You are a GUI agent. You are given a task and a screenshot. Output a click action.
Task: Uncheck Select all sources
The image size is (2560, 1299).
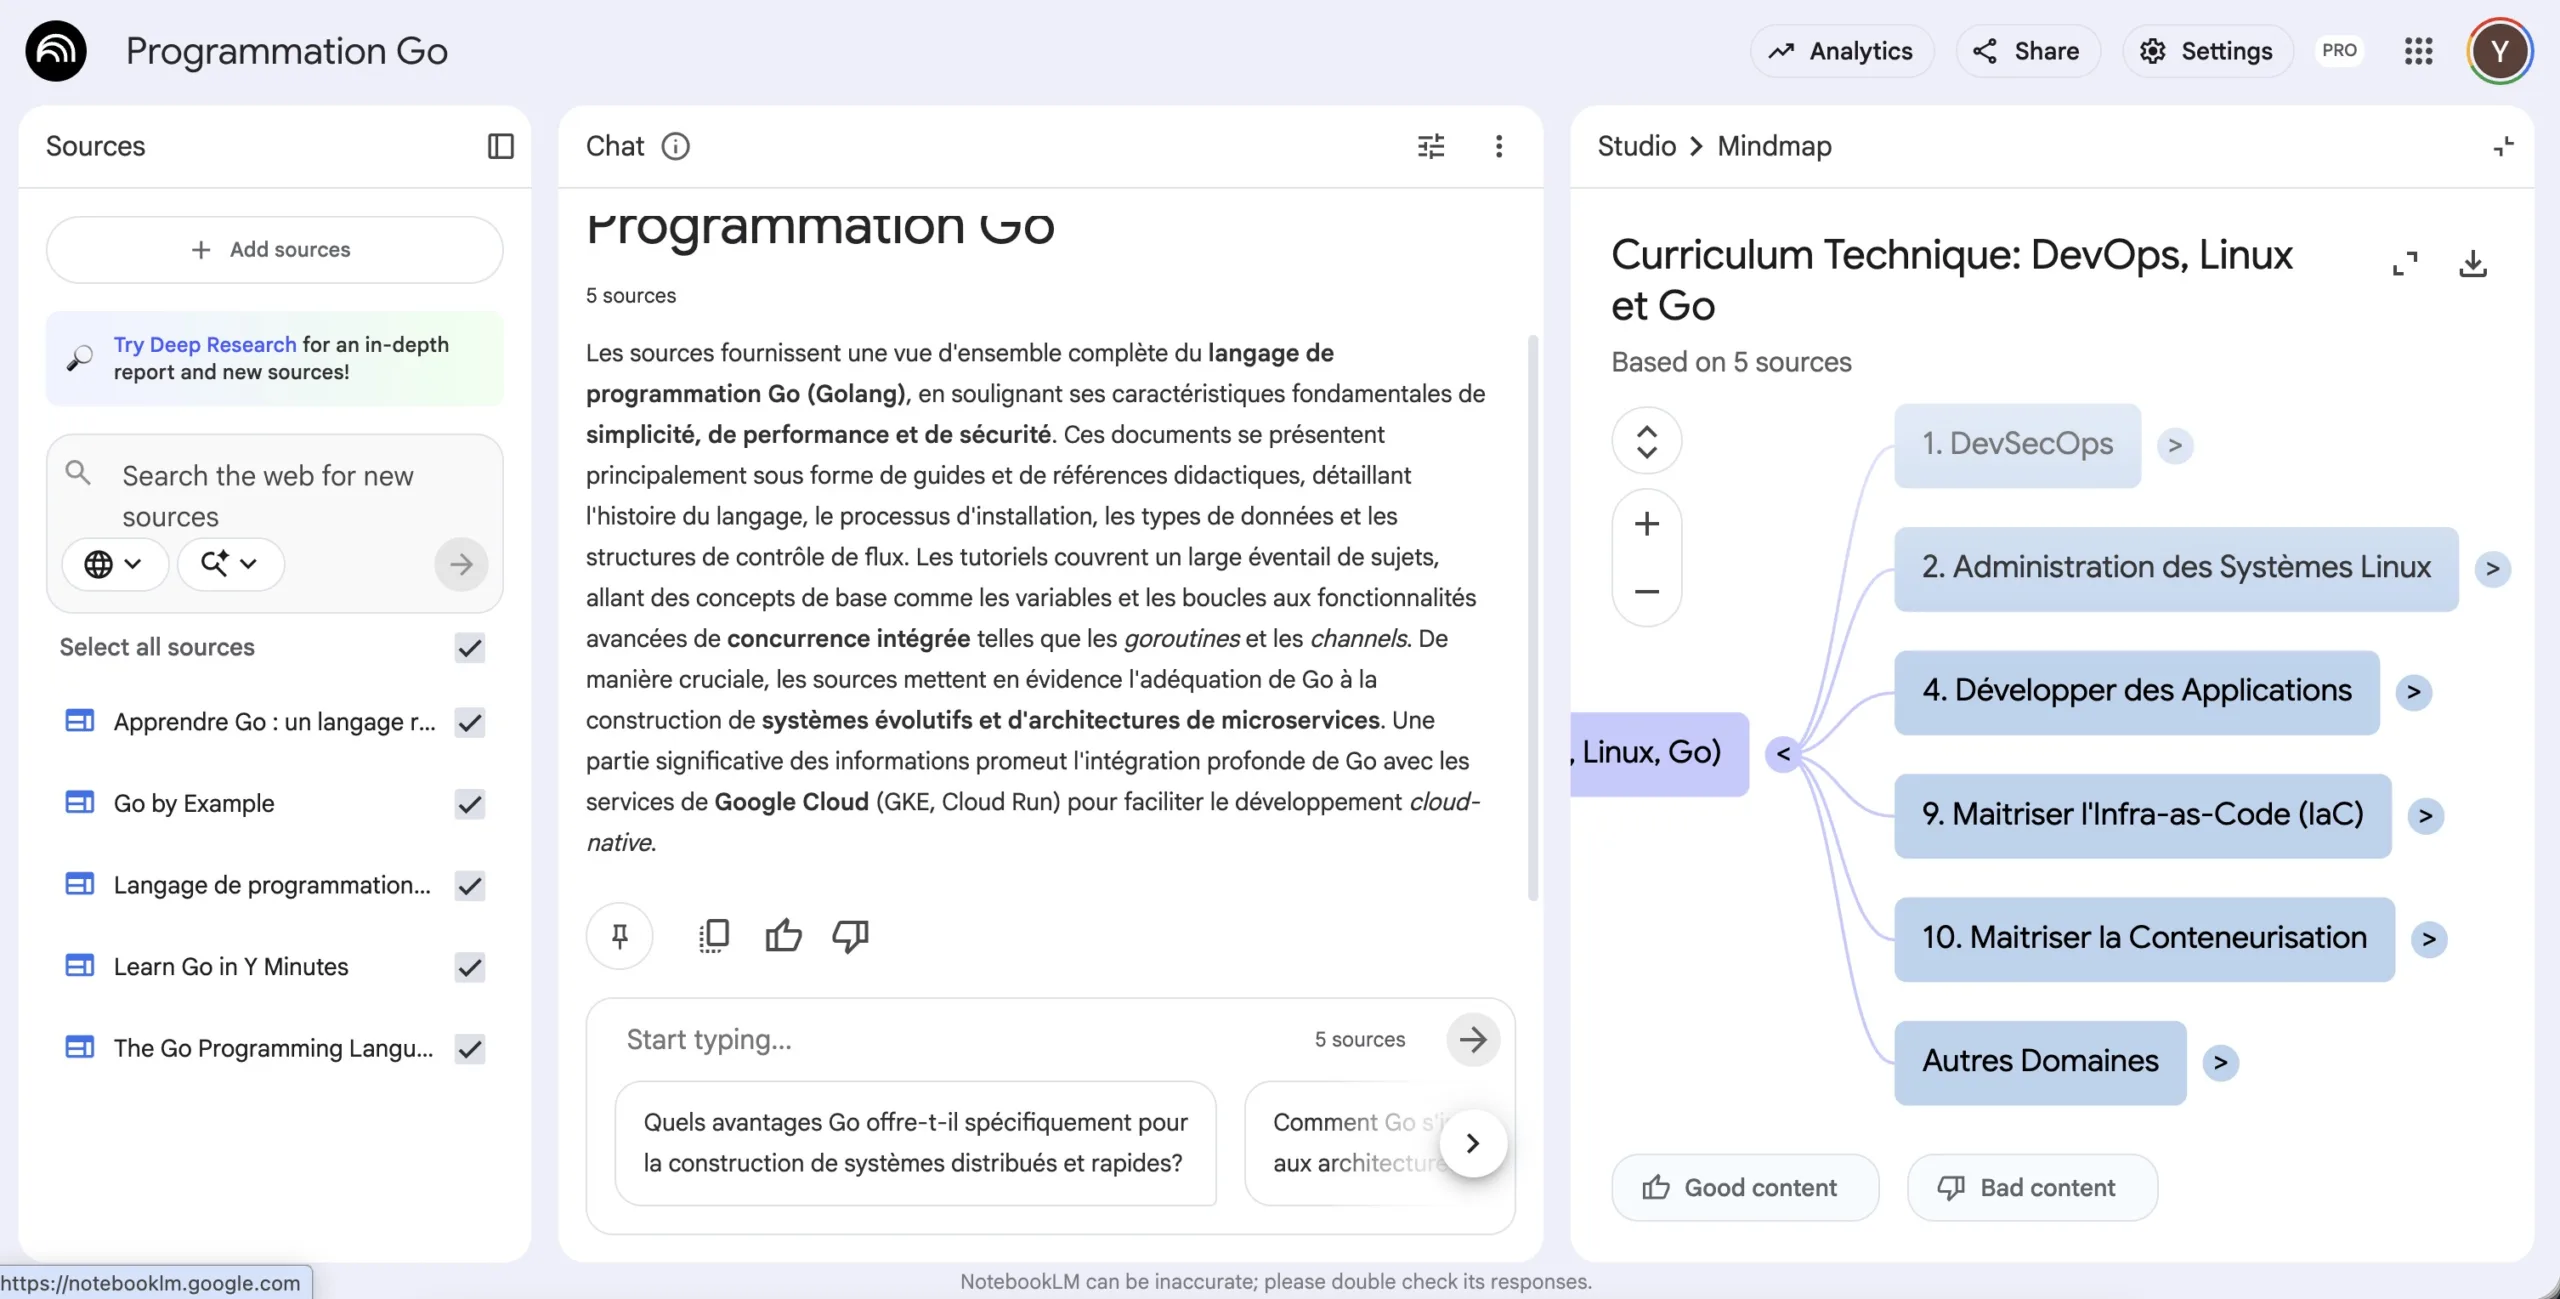pos(469,648)
